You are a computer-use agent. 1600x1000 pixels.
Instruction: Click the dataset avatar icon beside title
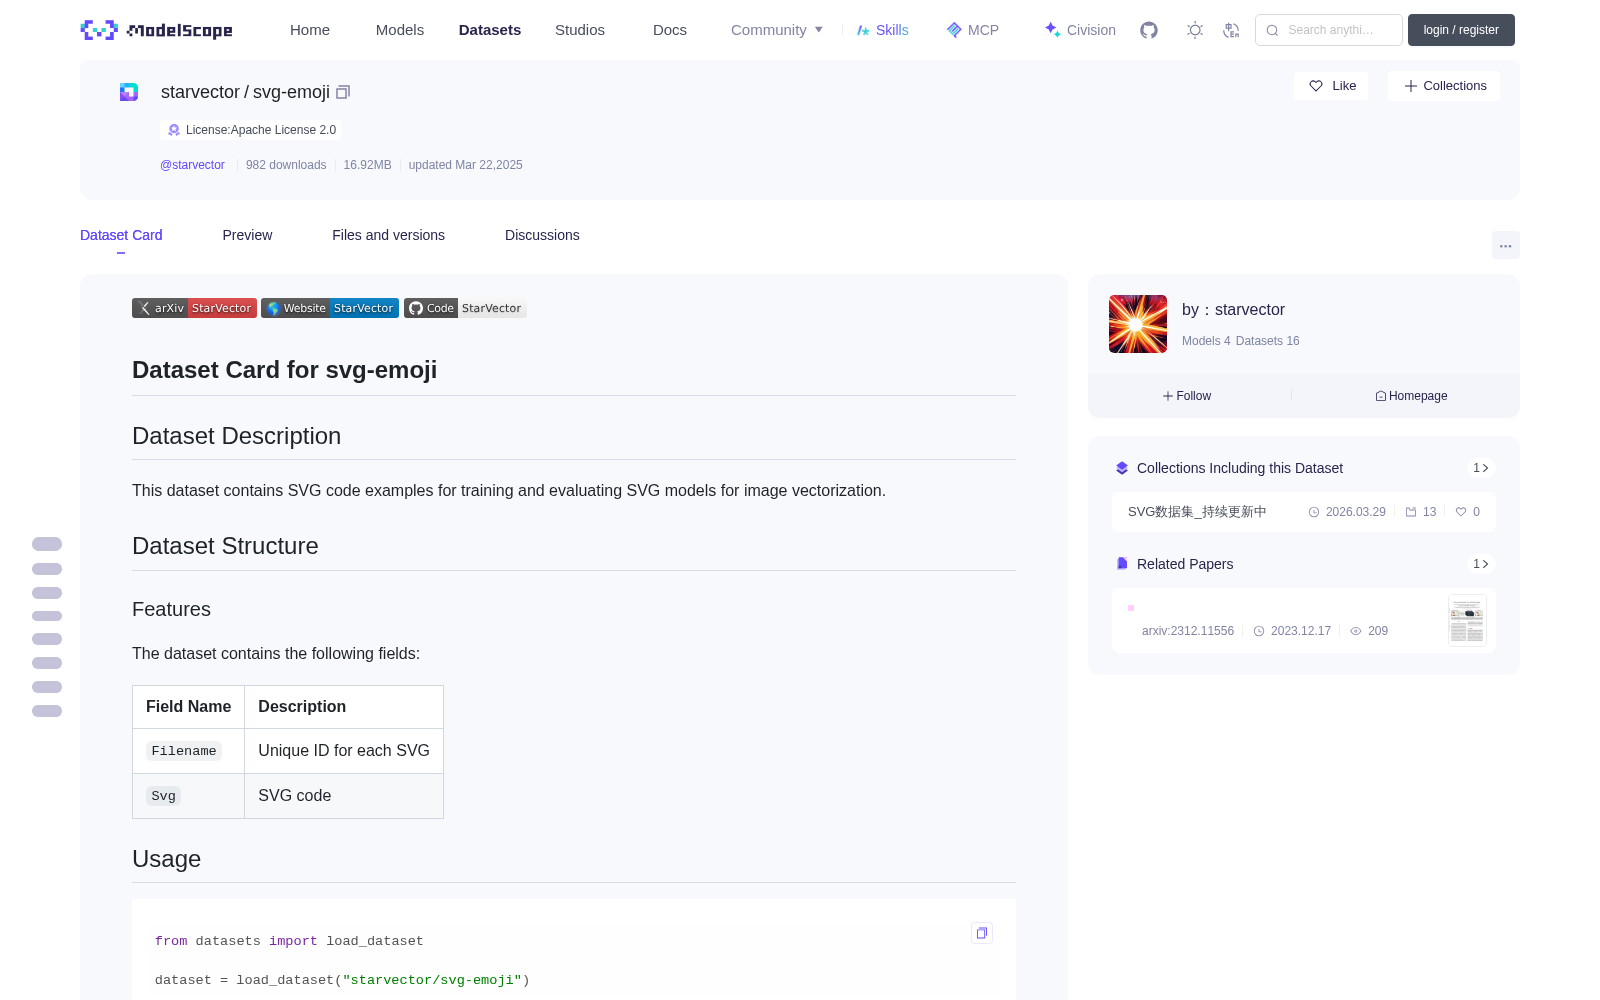point(129,92)
